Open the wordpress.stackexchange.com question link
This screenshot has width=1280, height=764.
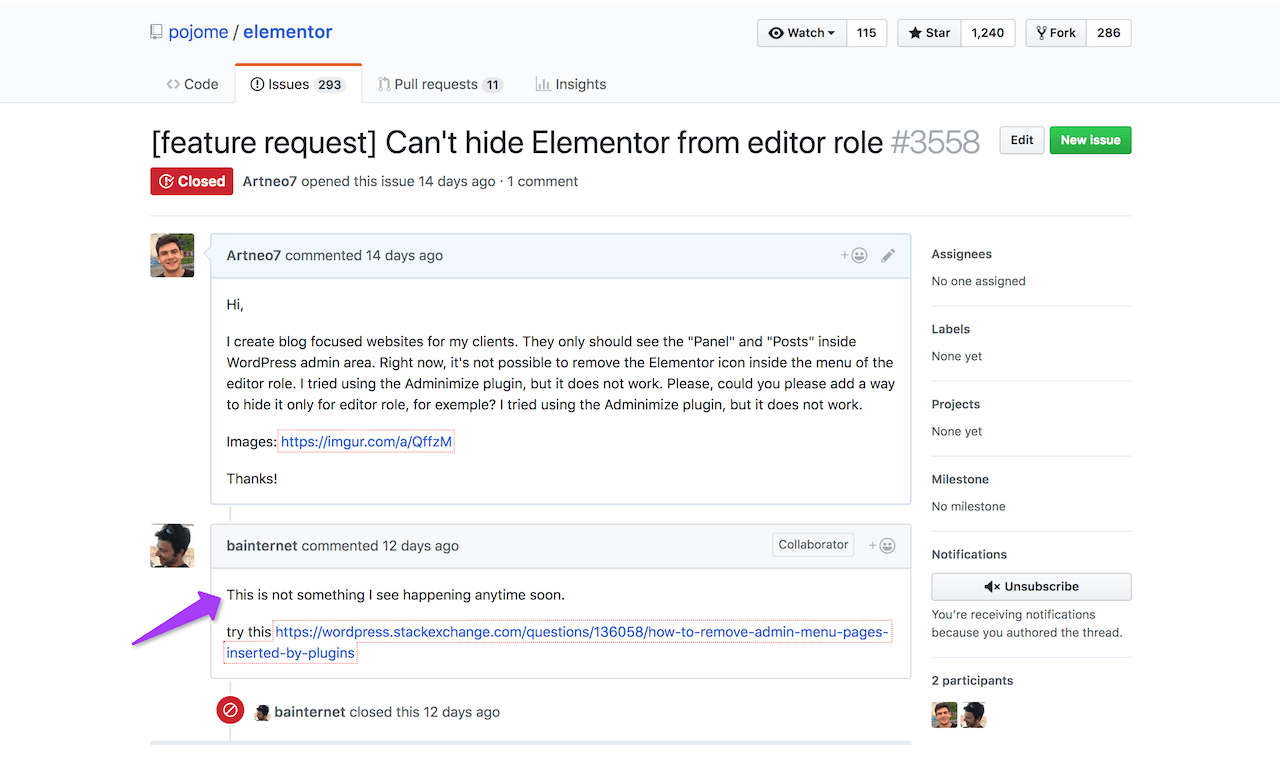(x=558, y=642)
